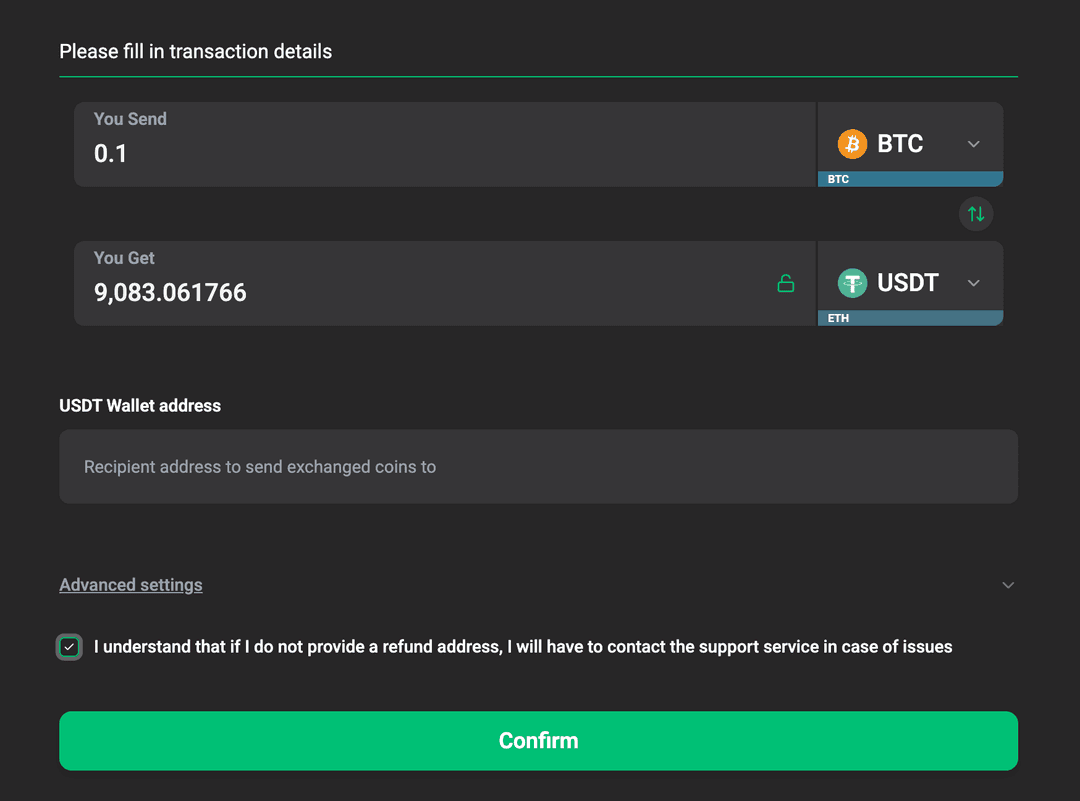The height and width of the screenshot is (801, 1080).
Task: Click the blue BTC network tag
Action: [x=910, y=179]
